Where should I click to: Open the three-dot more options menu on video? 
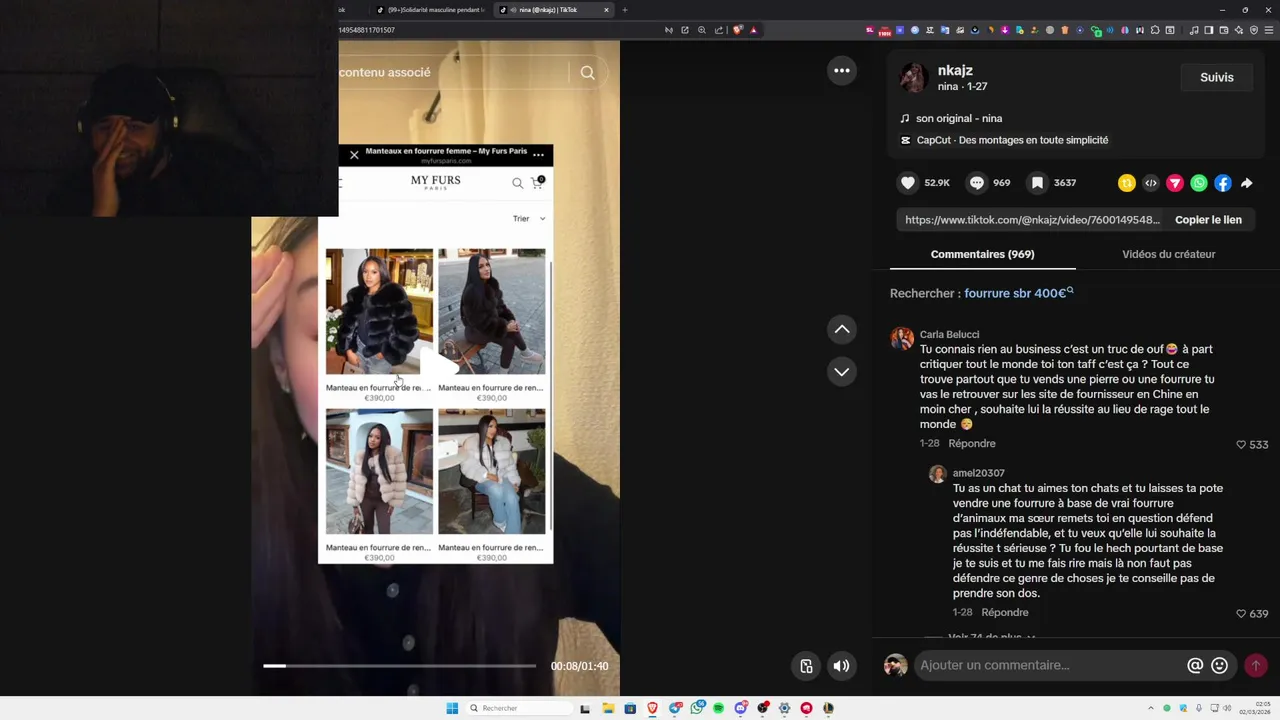842,70
